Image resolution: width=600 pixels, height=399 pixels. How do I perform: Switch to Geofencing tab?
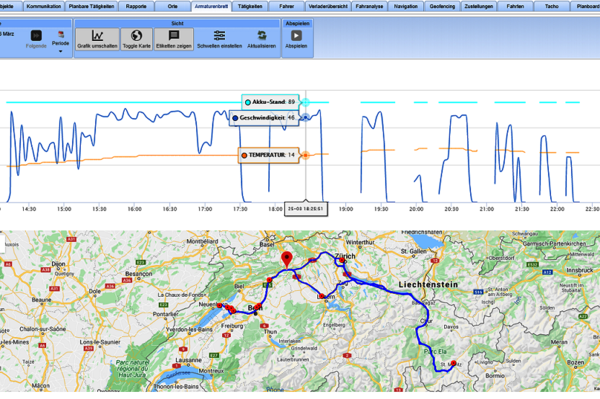(442, 6)
